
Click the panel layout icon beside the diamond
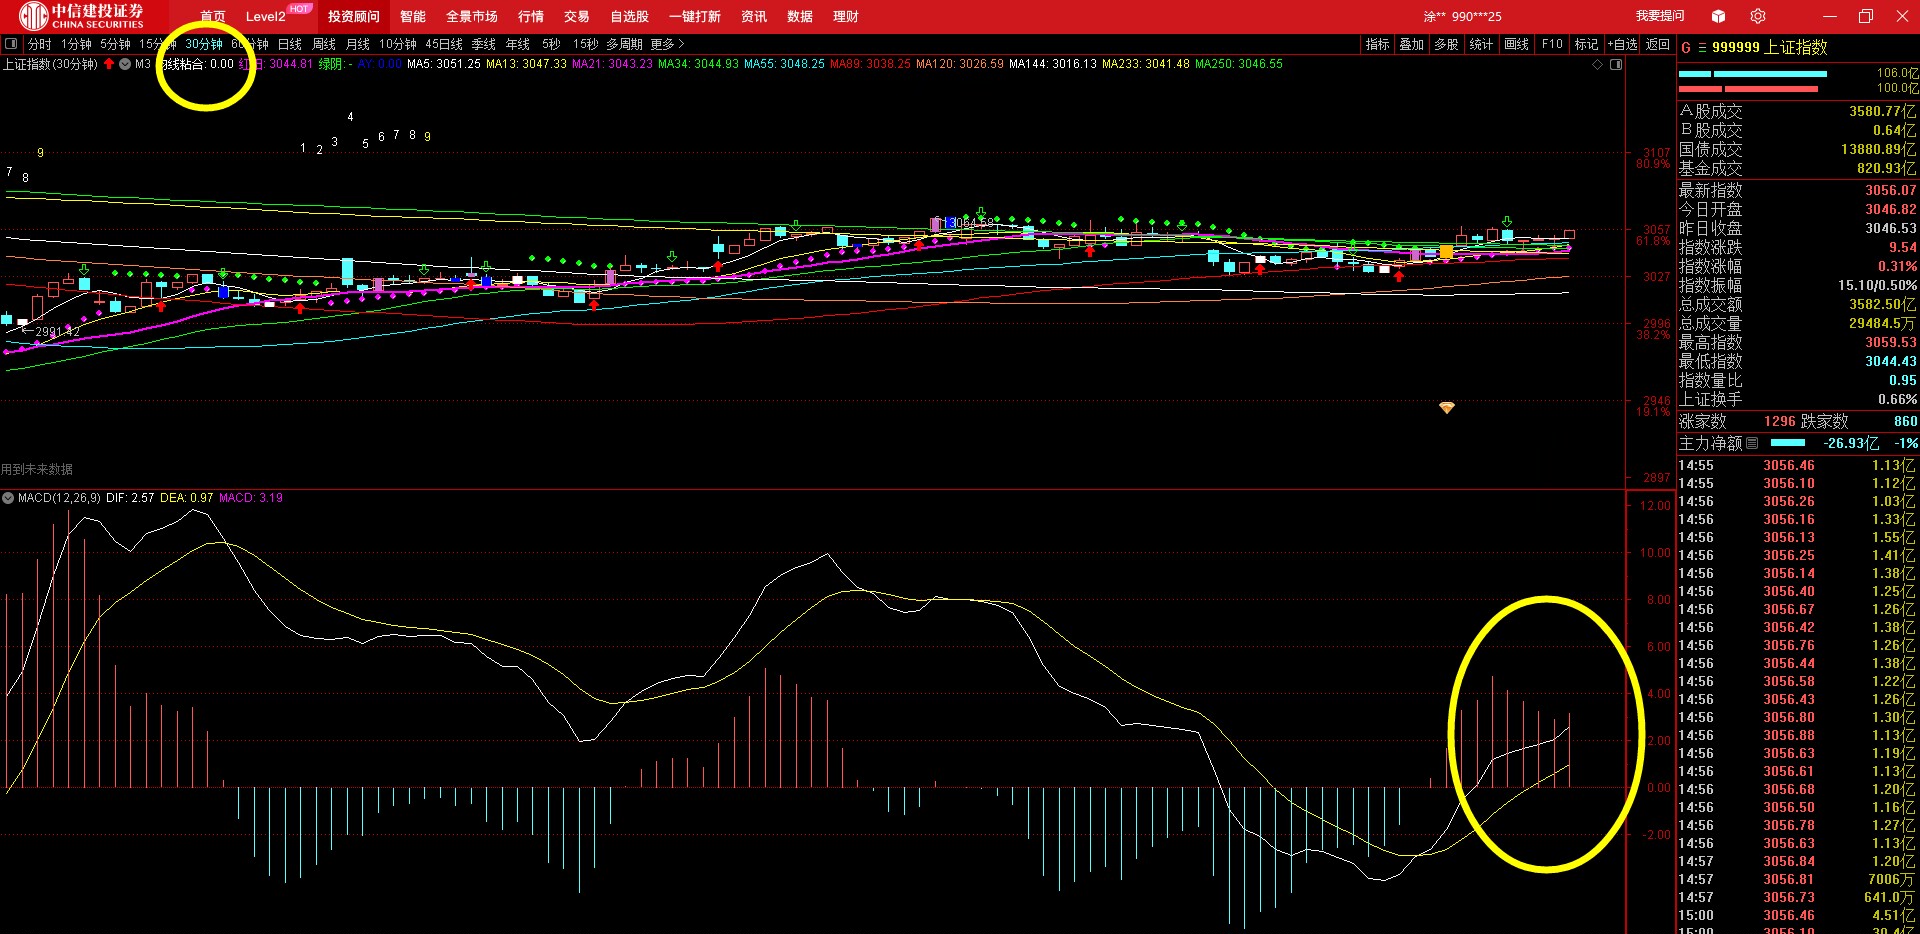pos(1616,64)
